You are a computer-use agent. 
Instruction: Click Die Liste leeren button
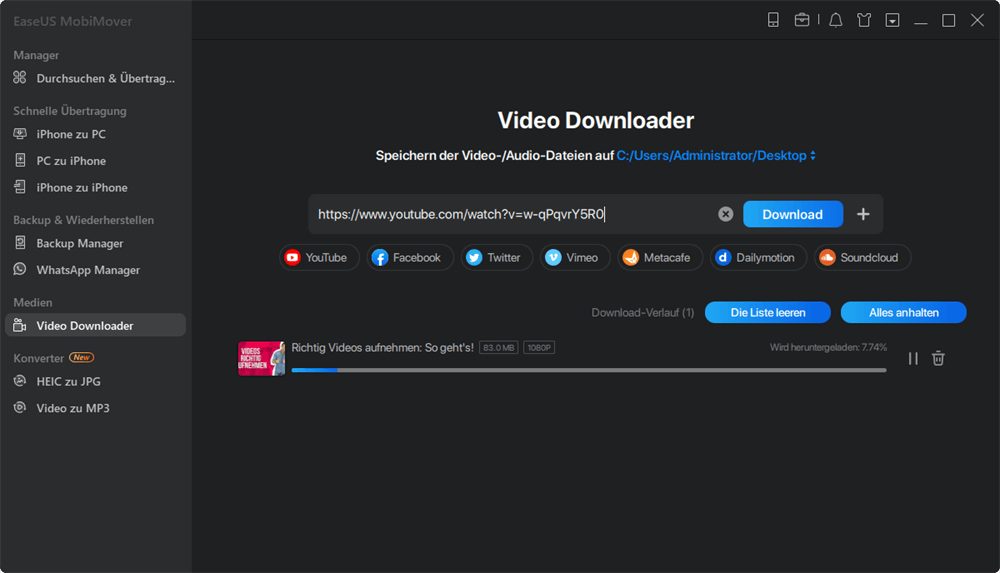point(768,313)
